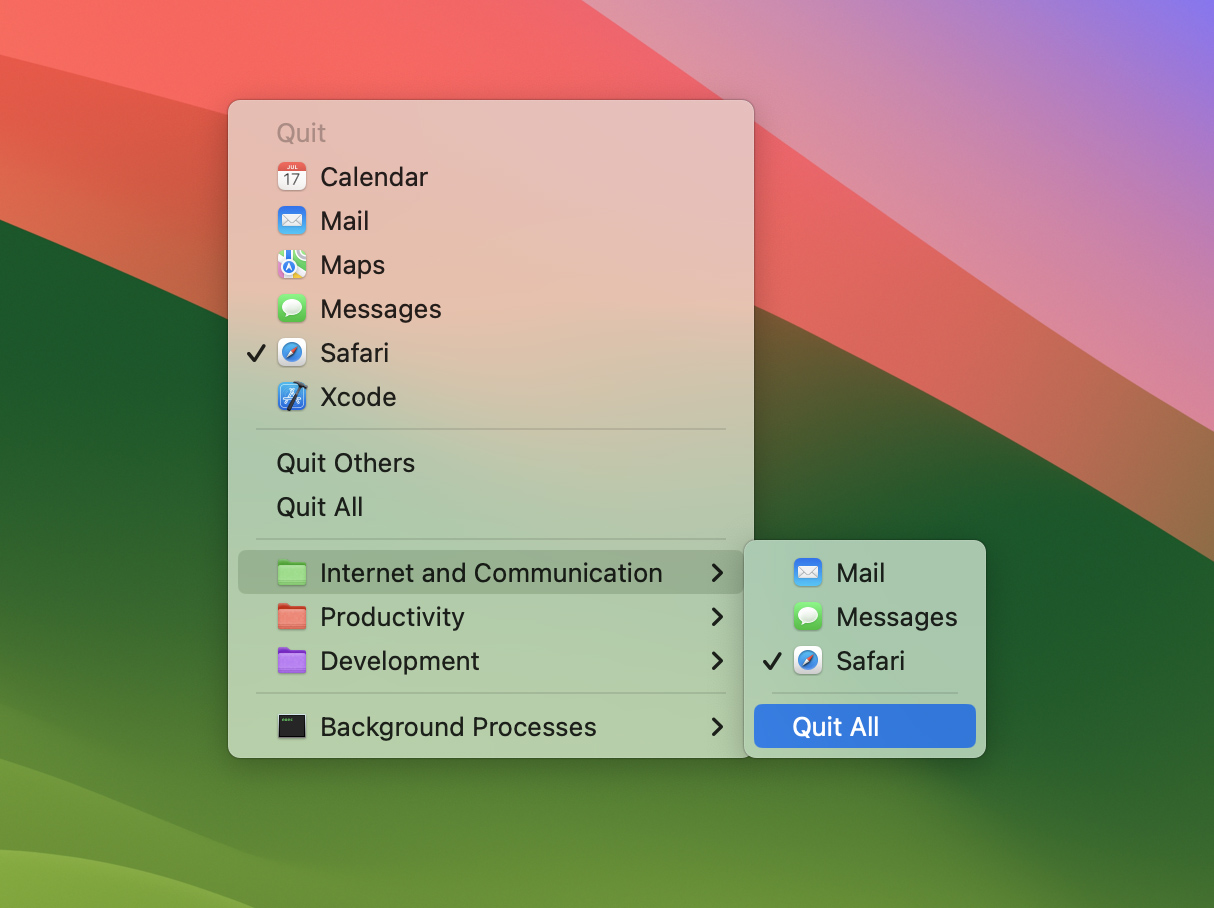Click the Maps app icon
This screenshot has width=1214, height=908.
point(292,265)
